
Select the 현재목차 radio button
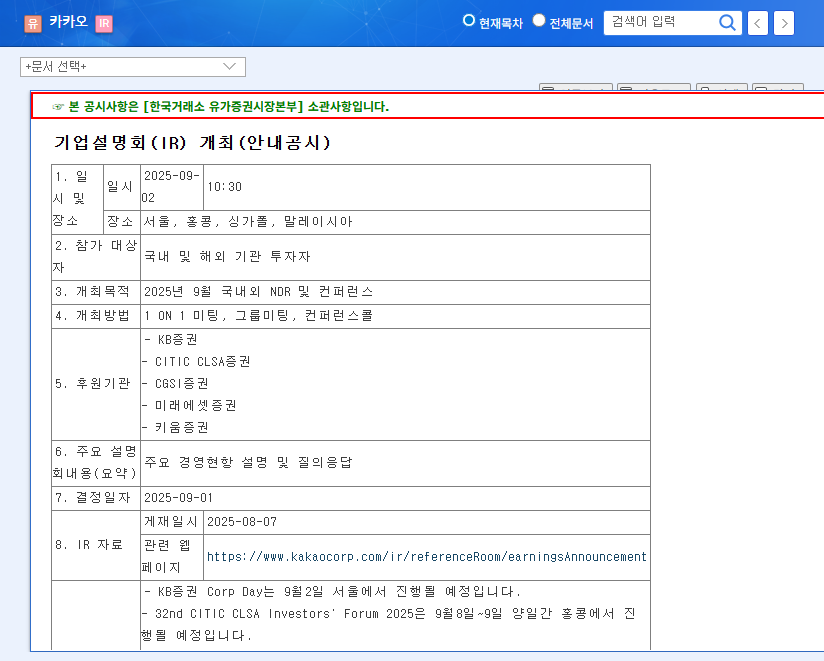[x=469, y=20]
